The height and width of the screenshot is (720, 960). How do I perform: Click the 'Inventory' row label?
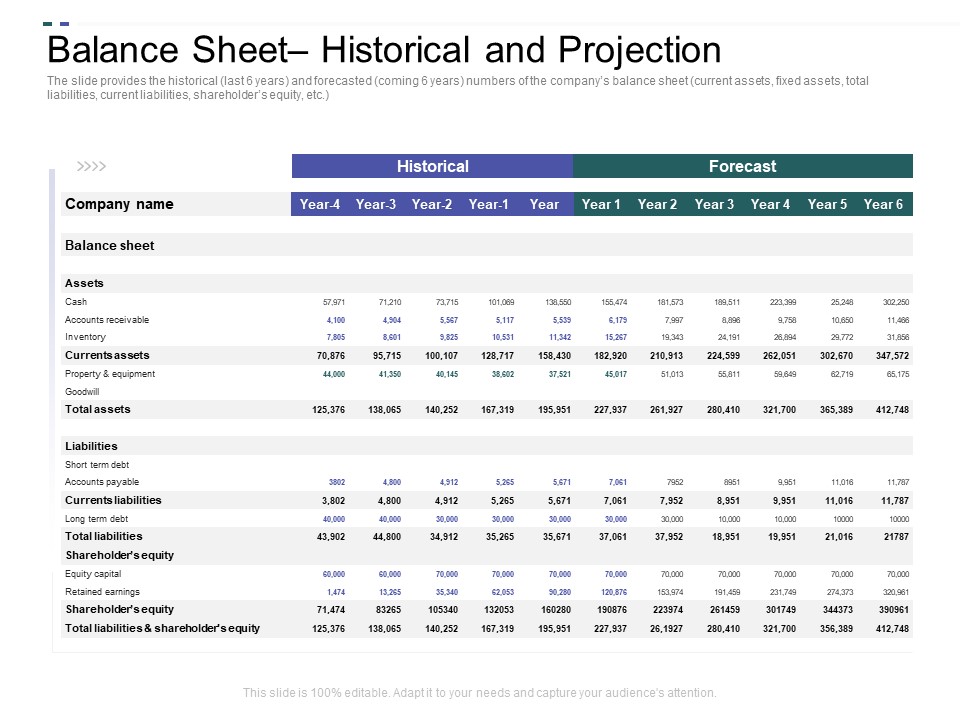point(85,337)
